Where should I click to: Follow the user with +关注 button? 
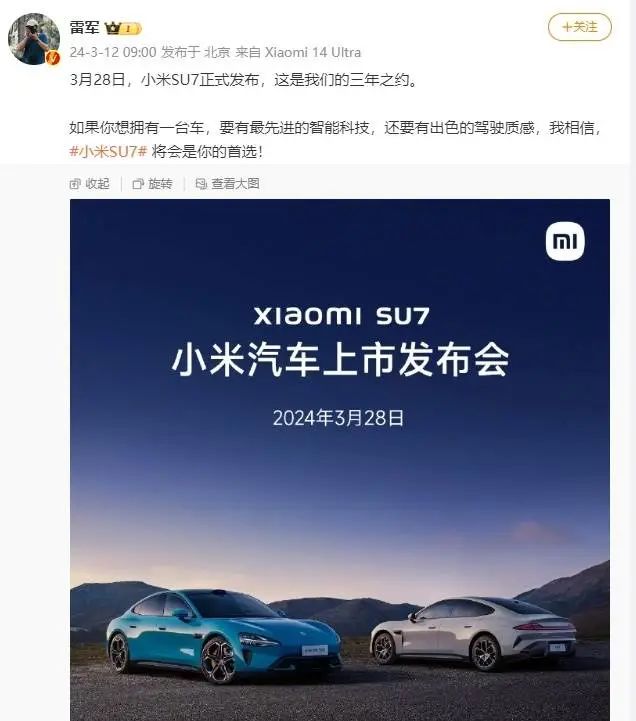pos(579,27)
